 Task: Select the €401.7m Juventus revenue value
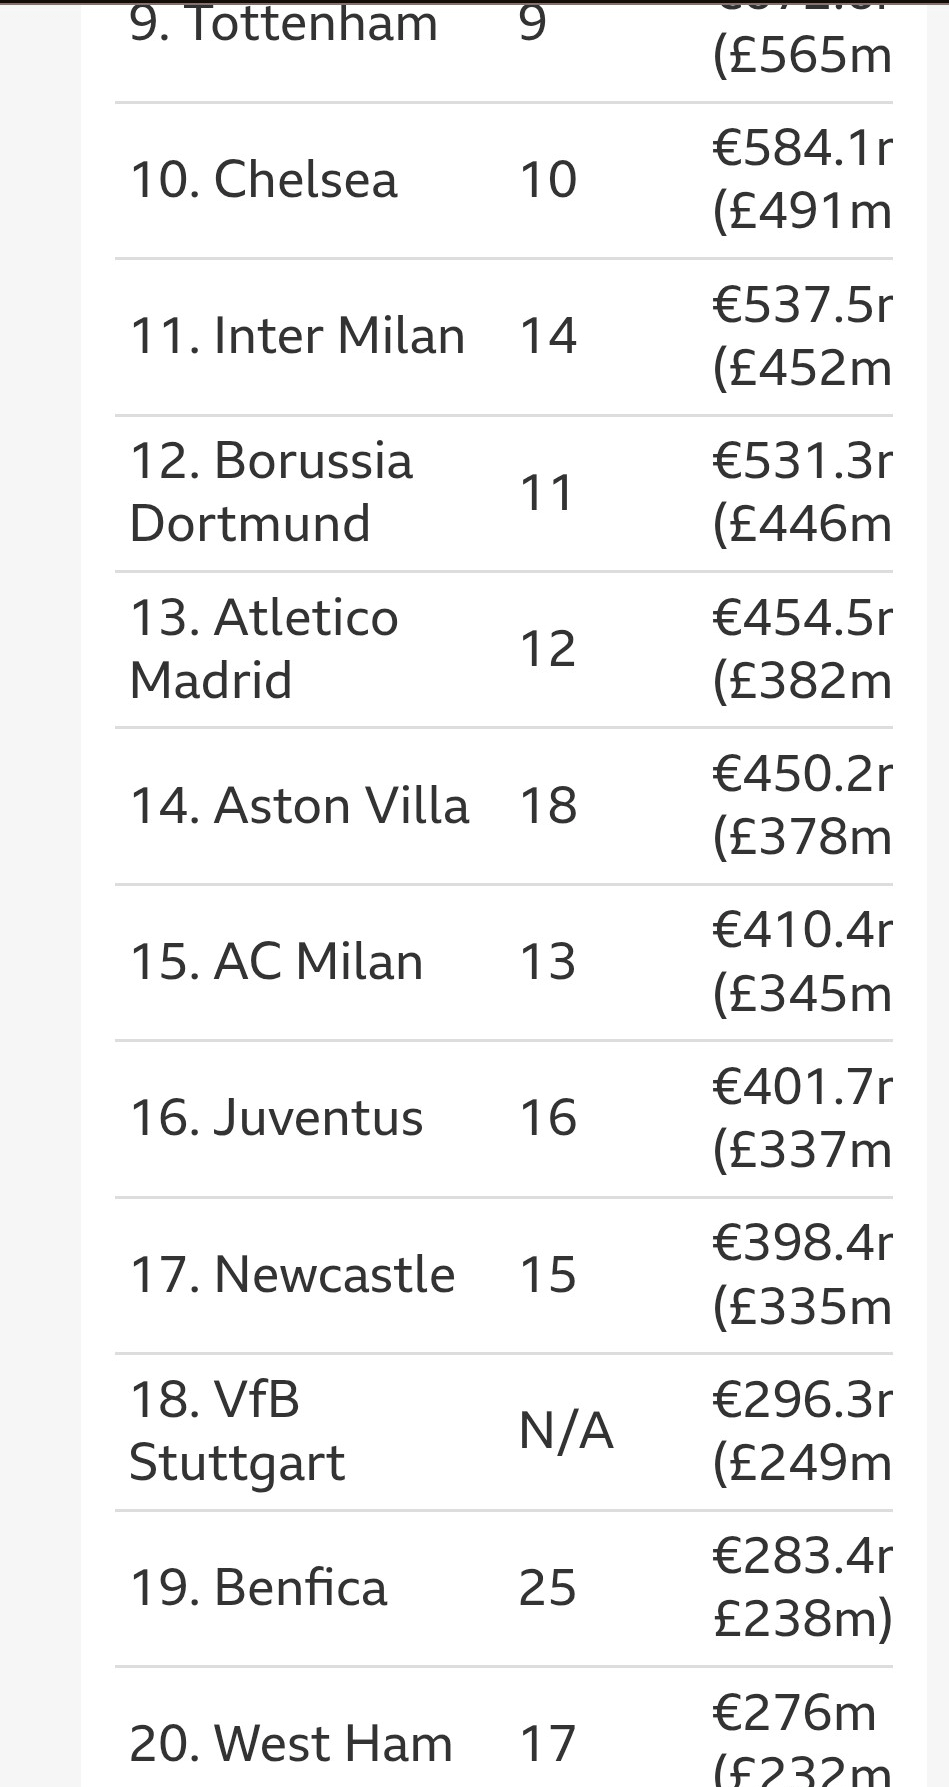pyautogui.click(x=802, y=1088)
